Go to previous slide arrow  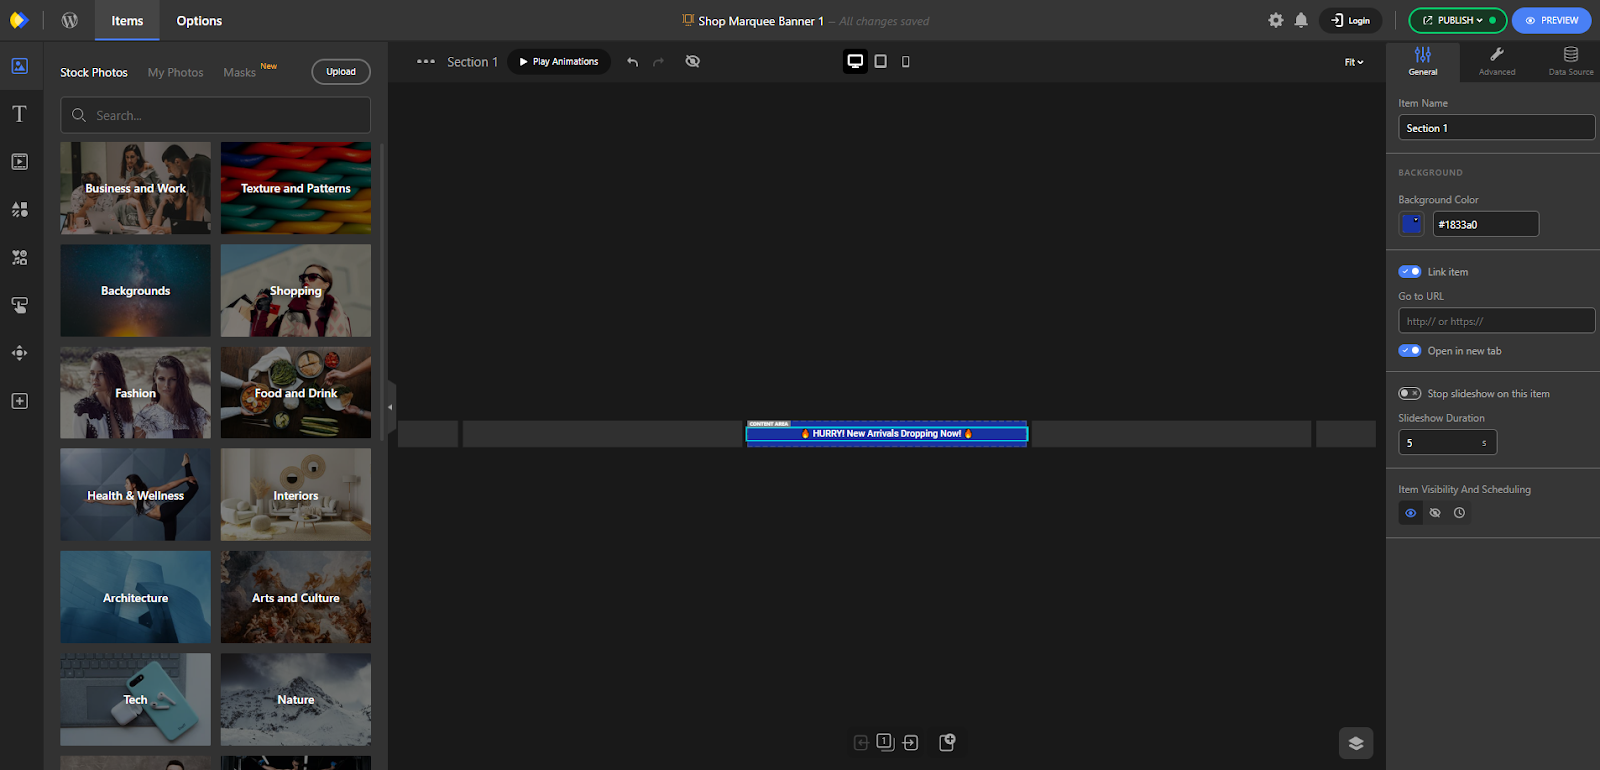[x=861, y=742]
